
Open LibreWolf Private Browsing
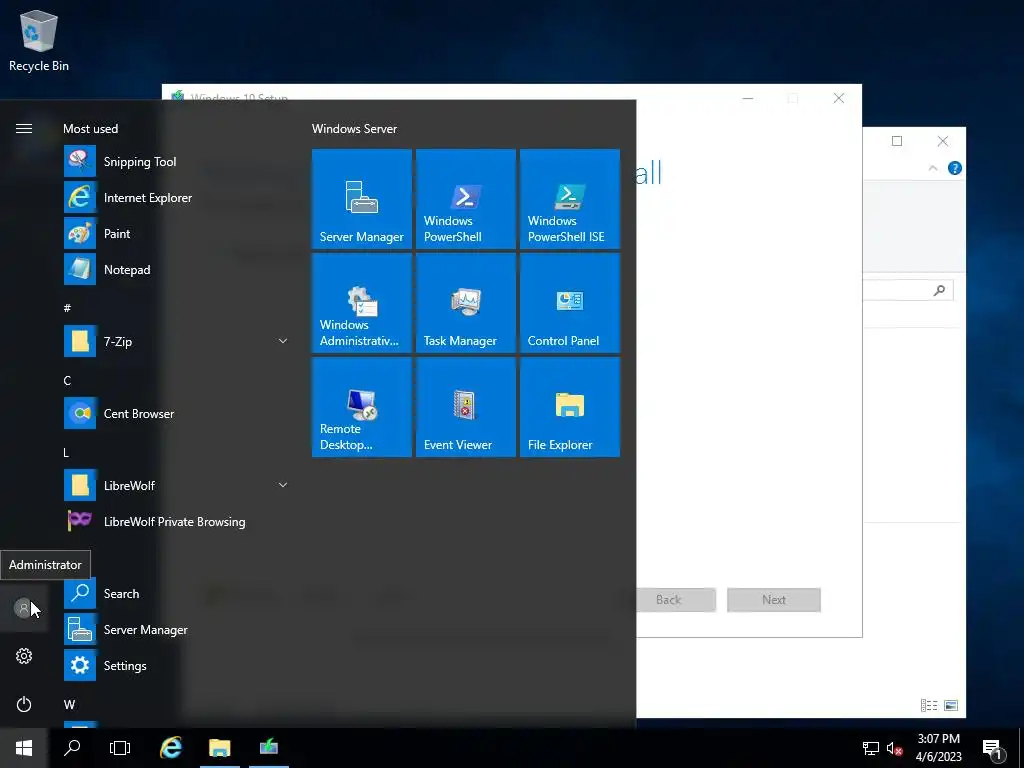[176, 521]
